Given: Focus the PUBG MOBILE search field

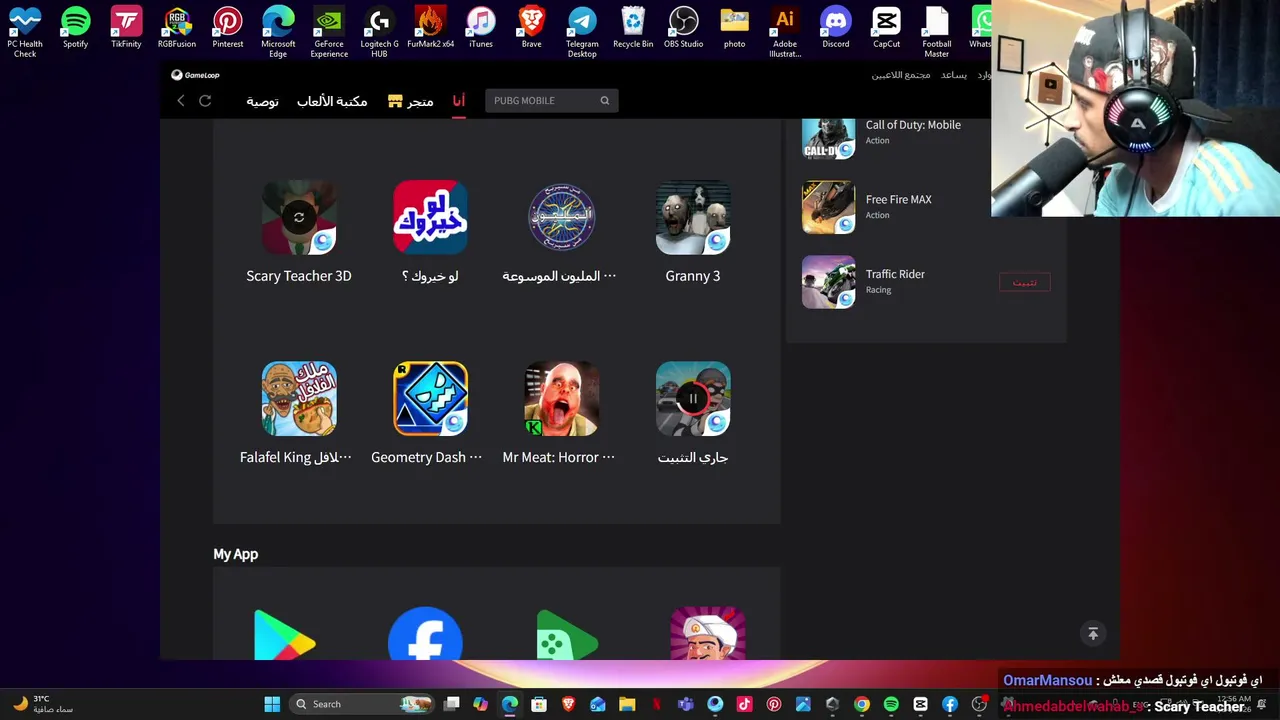Looking at the screenshot, I should pos(551,101).
